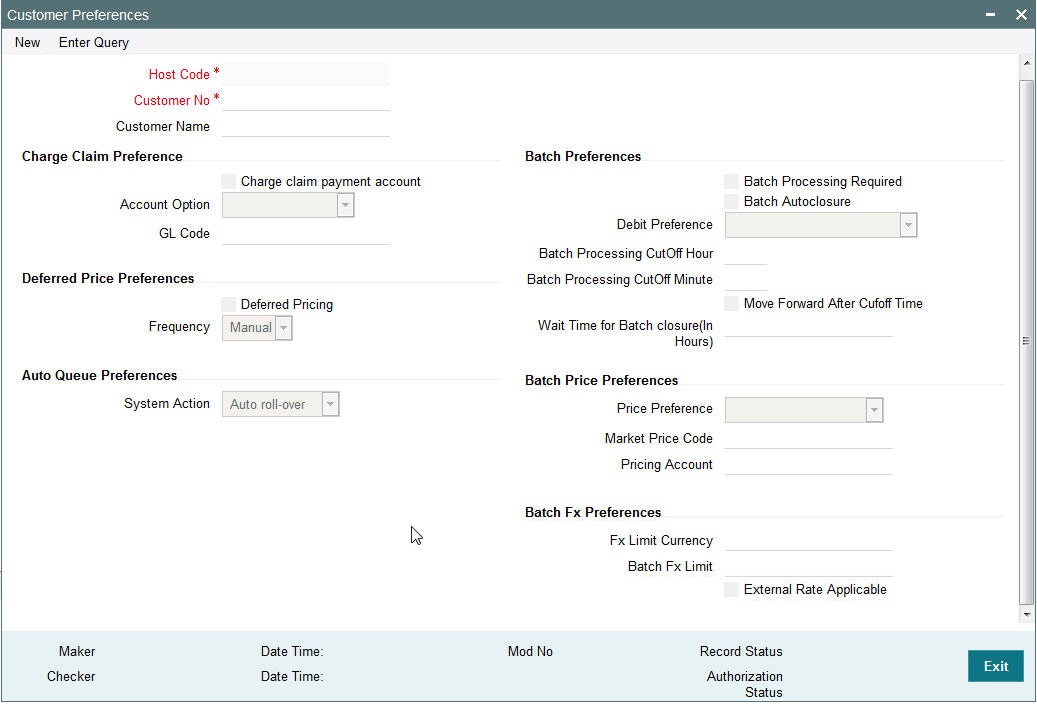1037x704 pixels.
Task: Click the Maker label in the footer
Action: (x=77, y=652)
